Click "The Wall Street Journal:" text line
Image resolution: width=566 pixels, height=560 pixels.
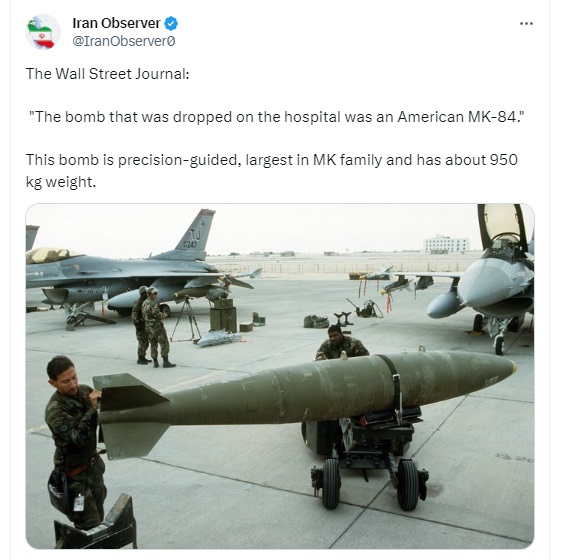pyautogui.click(x=108, y=74)
